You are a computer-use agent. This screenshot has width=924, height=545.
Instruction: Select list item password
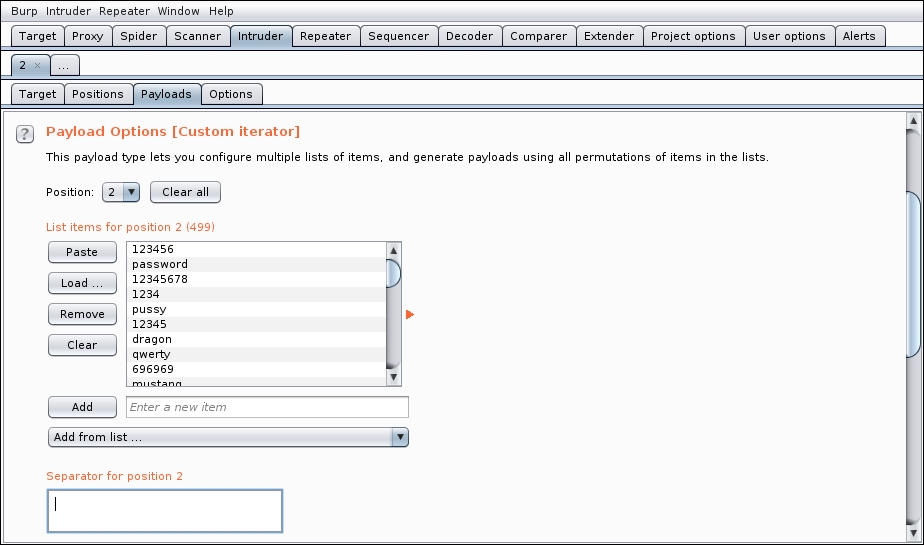coord(256,264)
